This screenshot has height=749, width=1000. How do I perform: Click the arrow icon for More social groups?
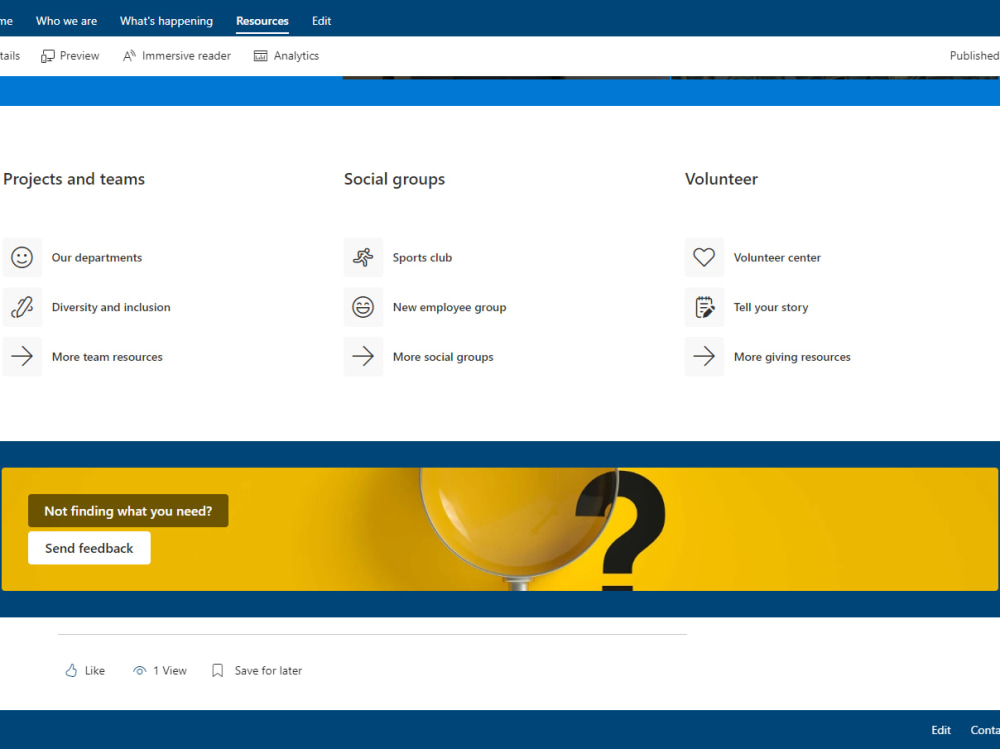363,356
